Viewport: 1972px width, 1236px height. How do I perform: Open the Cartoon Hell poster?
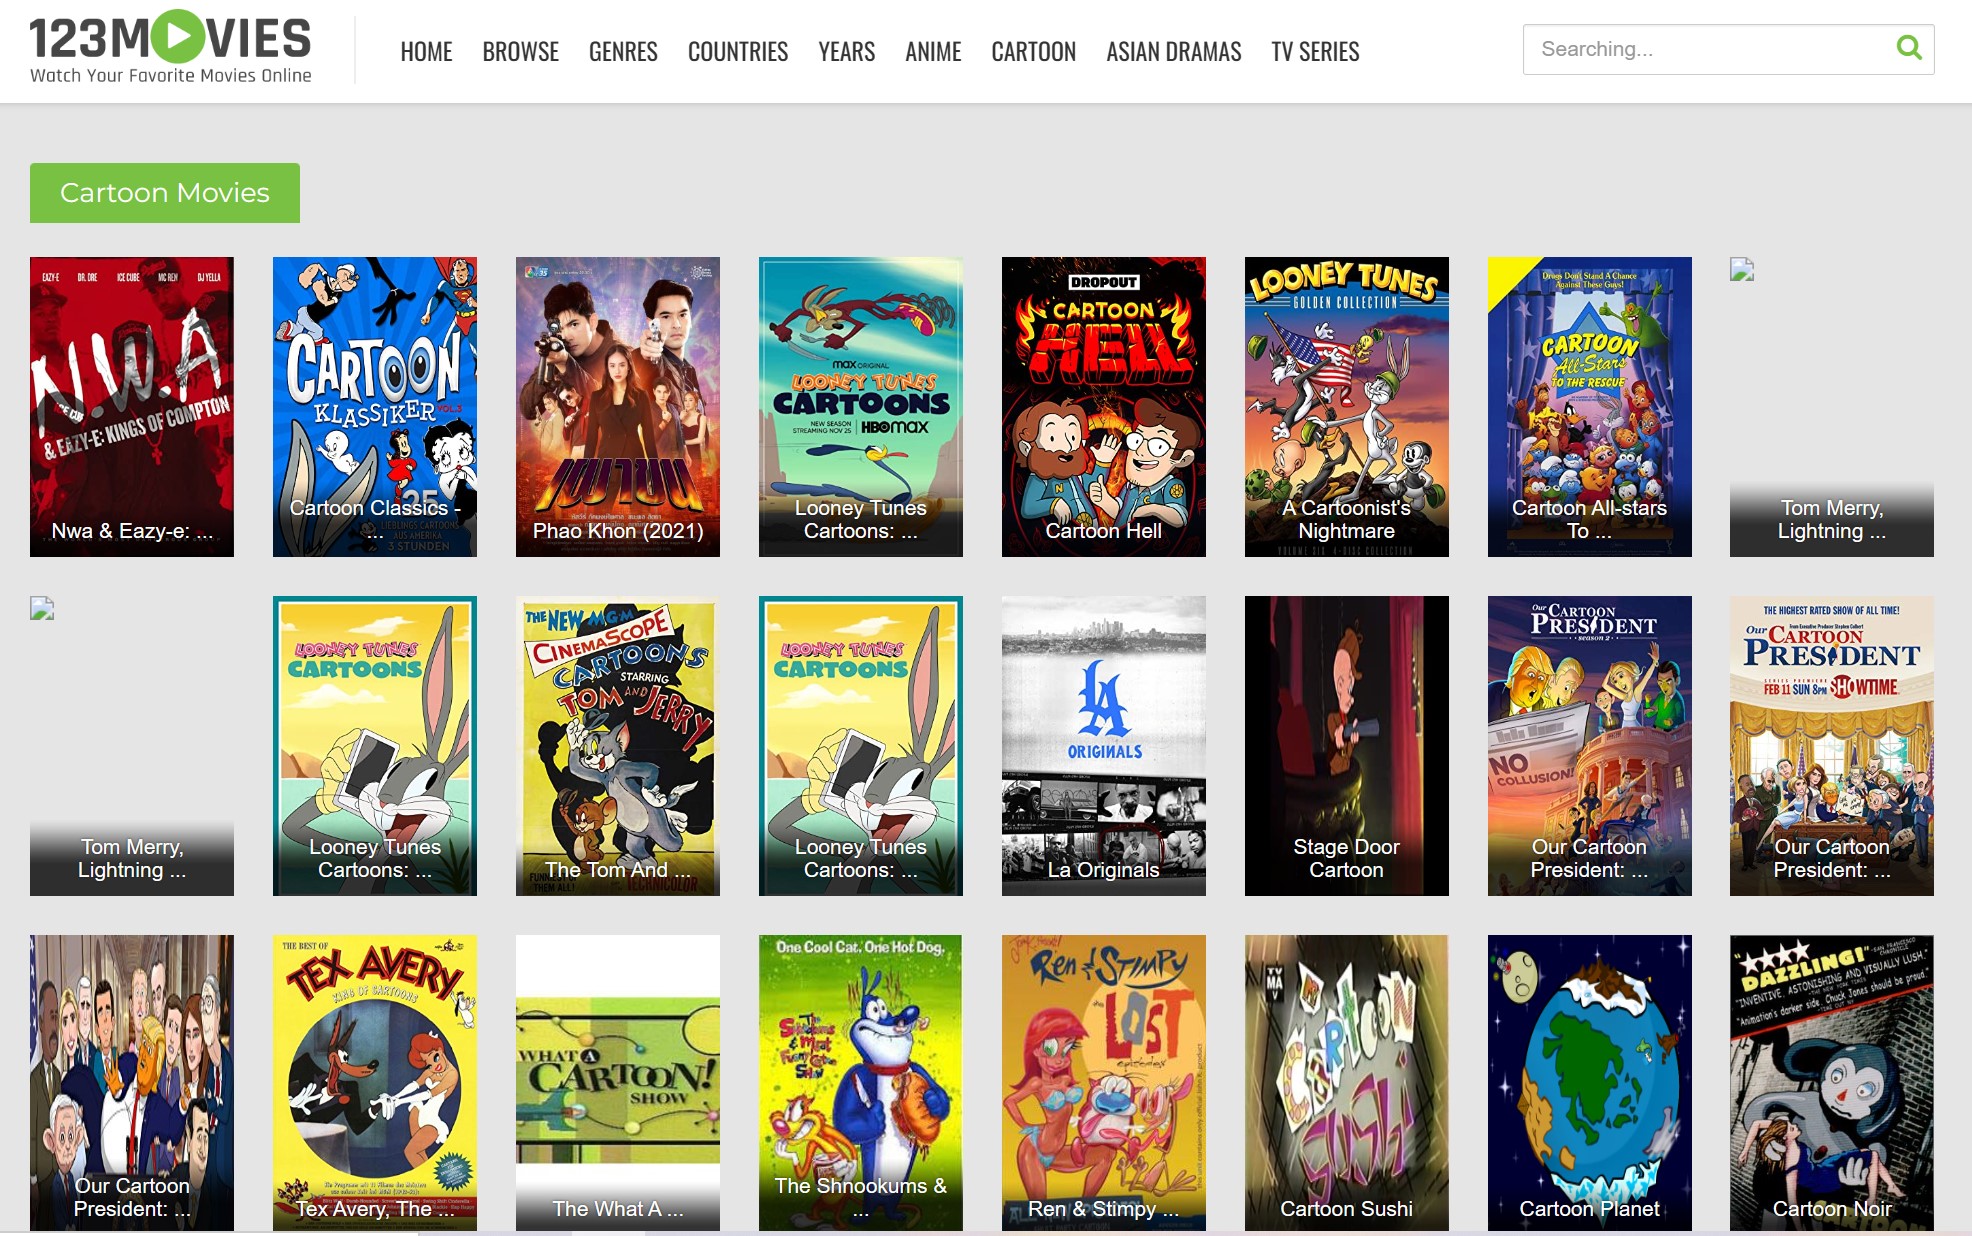[x=1104, y=407]
